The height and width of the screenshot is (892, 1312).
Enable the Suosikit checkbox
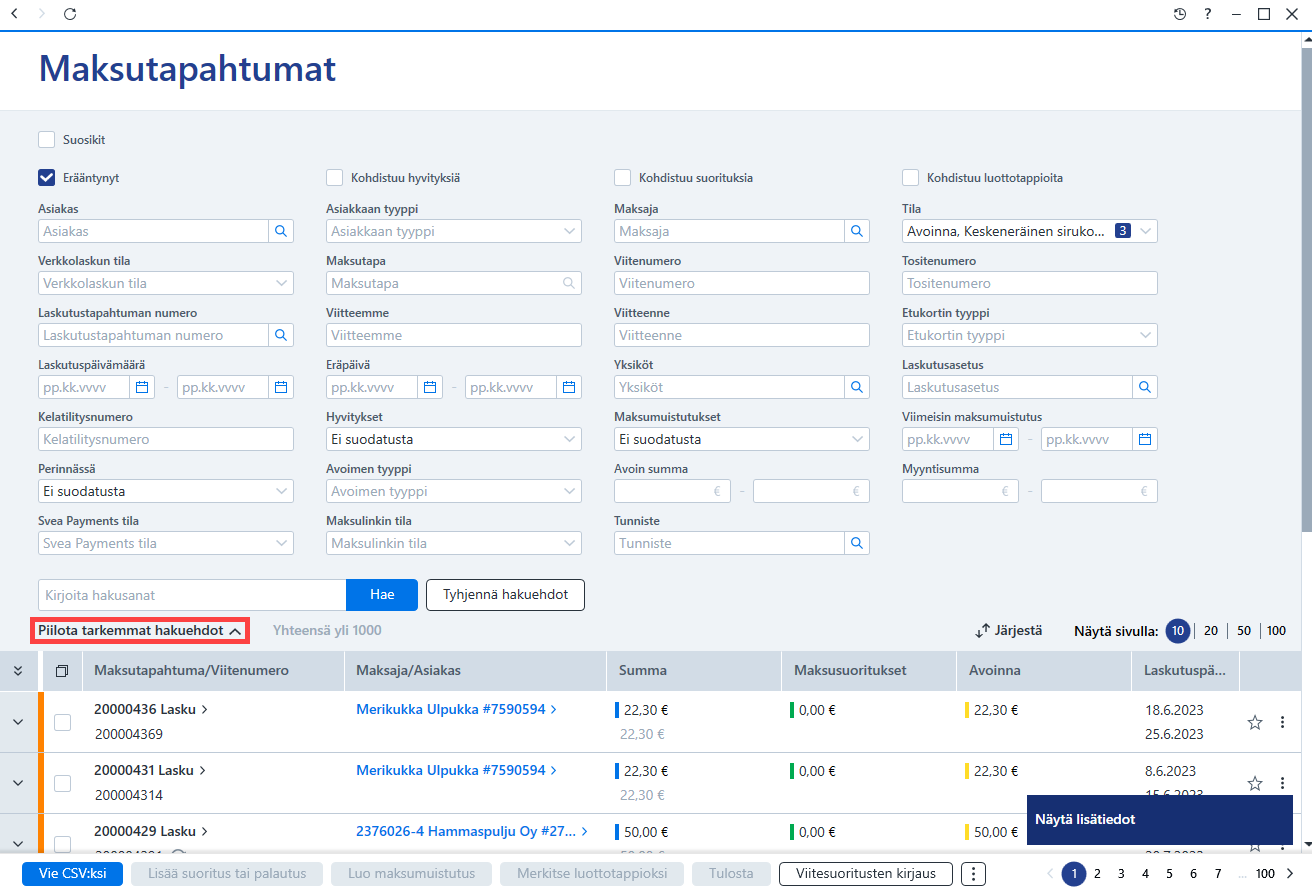[46, 140]
